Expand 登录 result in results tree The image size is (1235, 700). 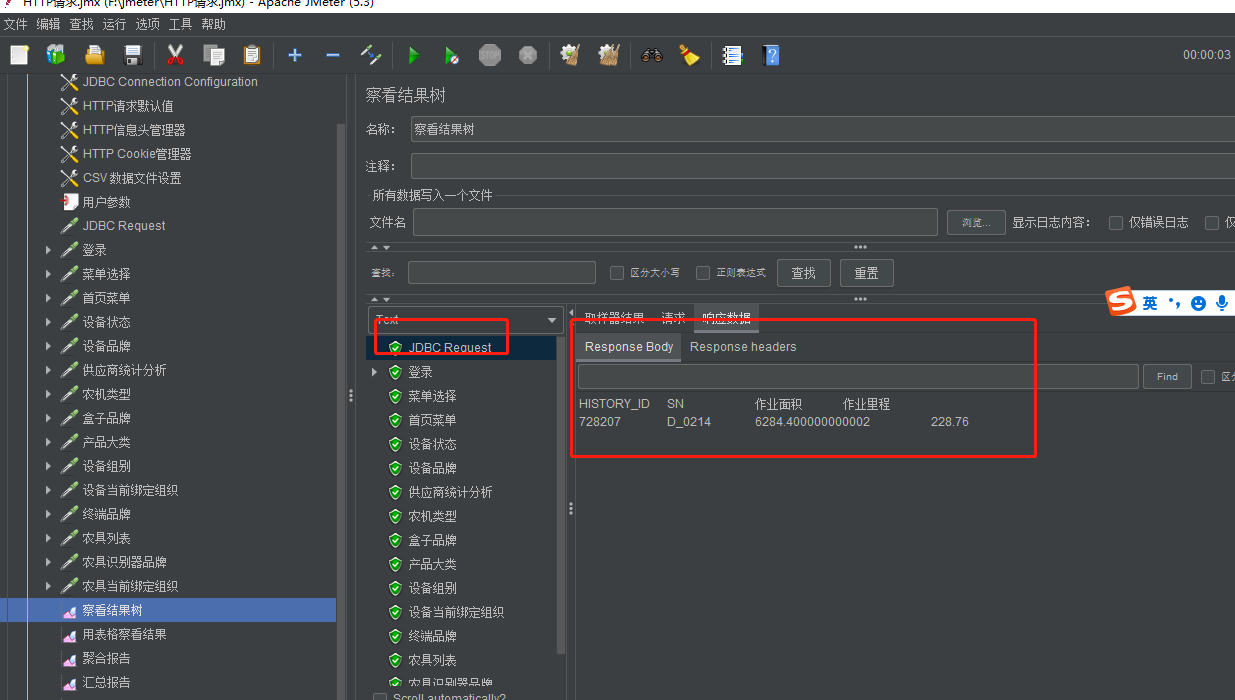click(x=375, y=372)
